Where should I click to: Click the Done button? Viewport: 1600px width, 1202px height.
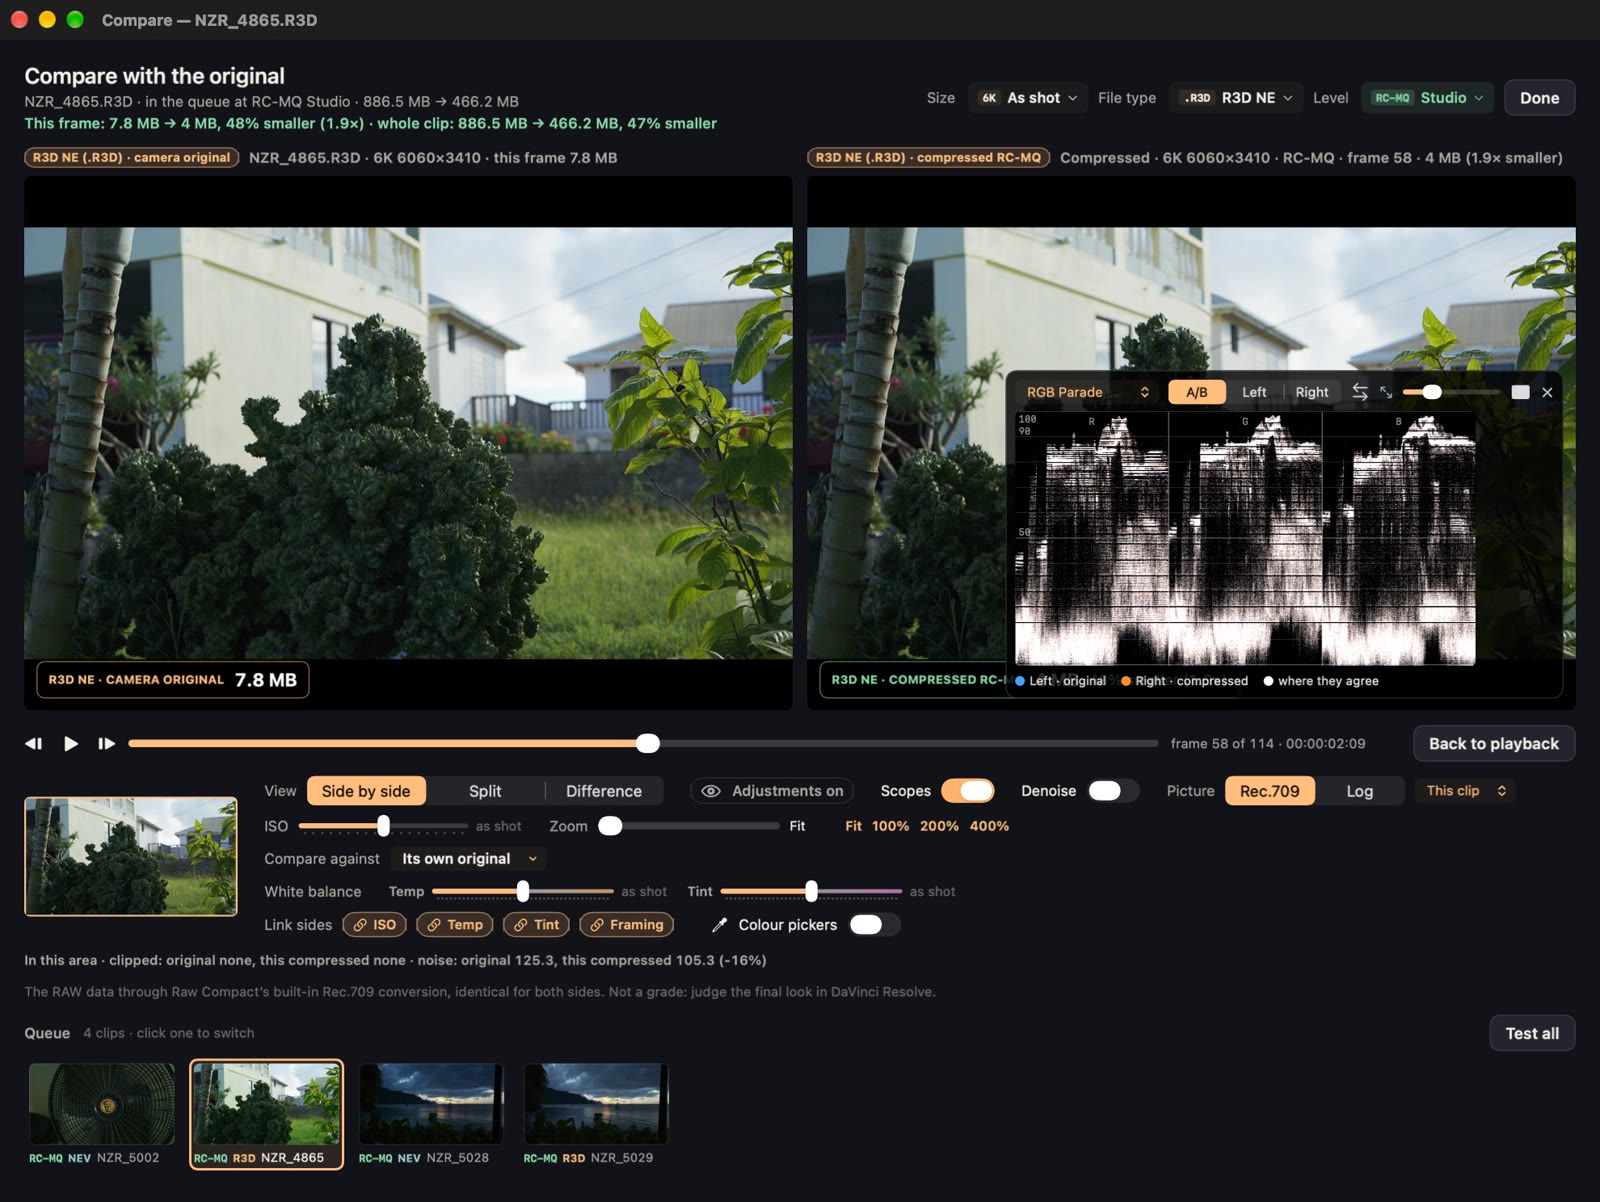point(1539,98)
